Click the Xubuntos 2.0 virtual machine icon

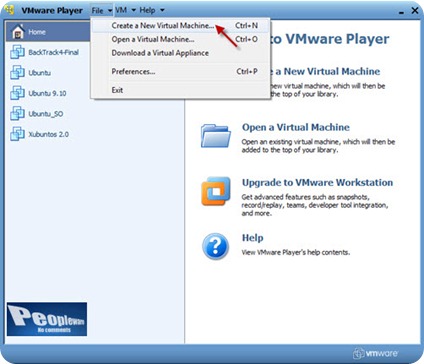coord(17,134)
